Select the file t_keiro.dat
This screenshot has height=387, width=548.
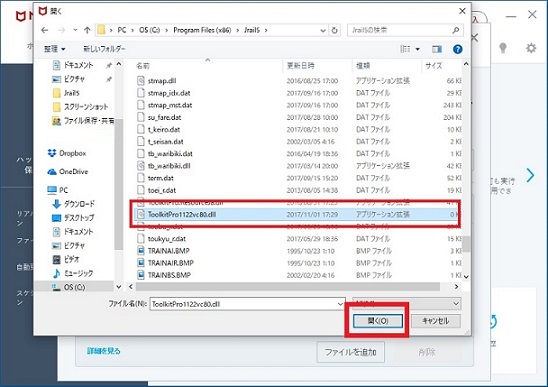(164, 130)
